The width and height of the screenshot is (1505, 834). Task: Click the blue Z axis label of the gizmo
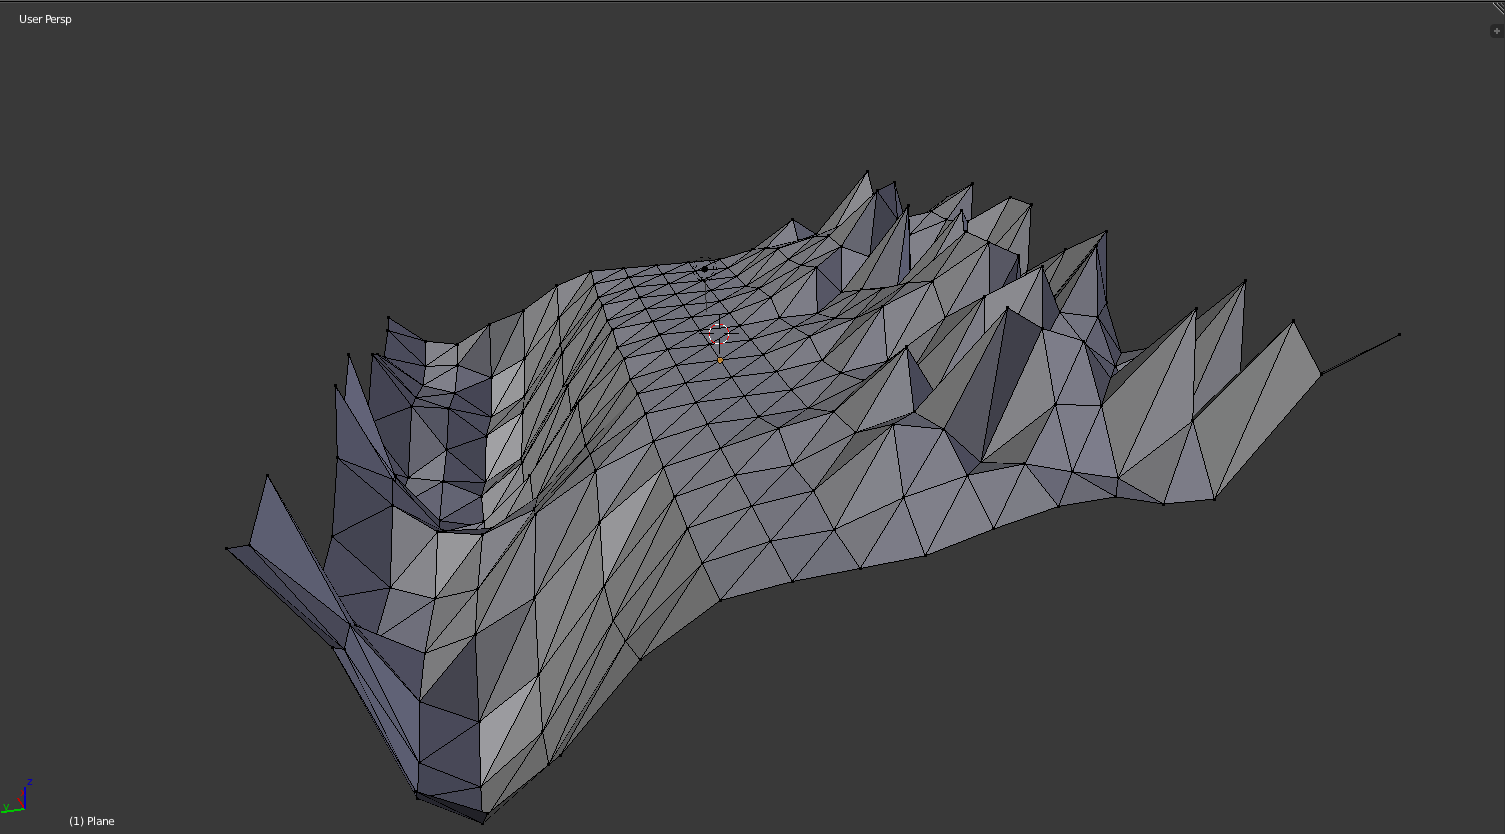[30, 782]
